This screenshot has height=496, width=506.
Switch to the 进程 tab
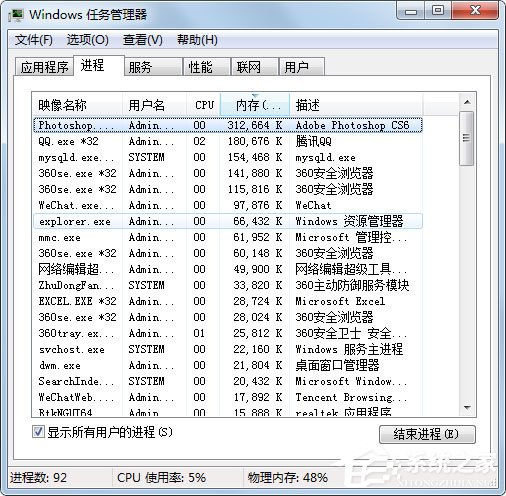[99, 65]
